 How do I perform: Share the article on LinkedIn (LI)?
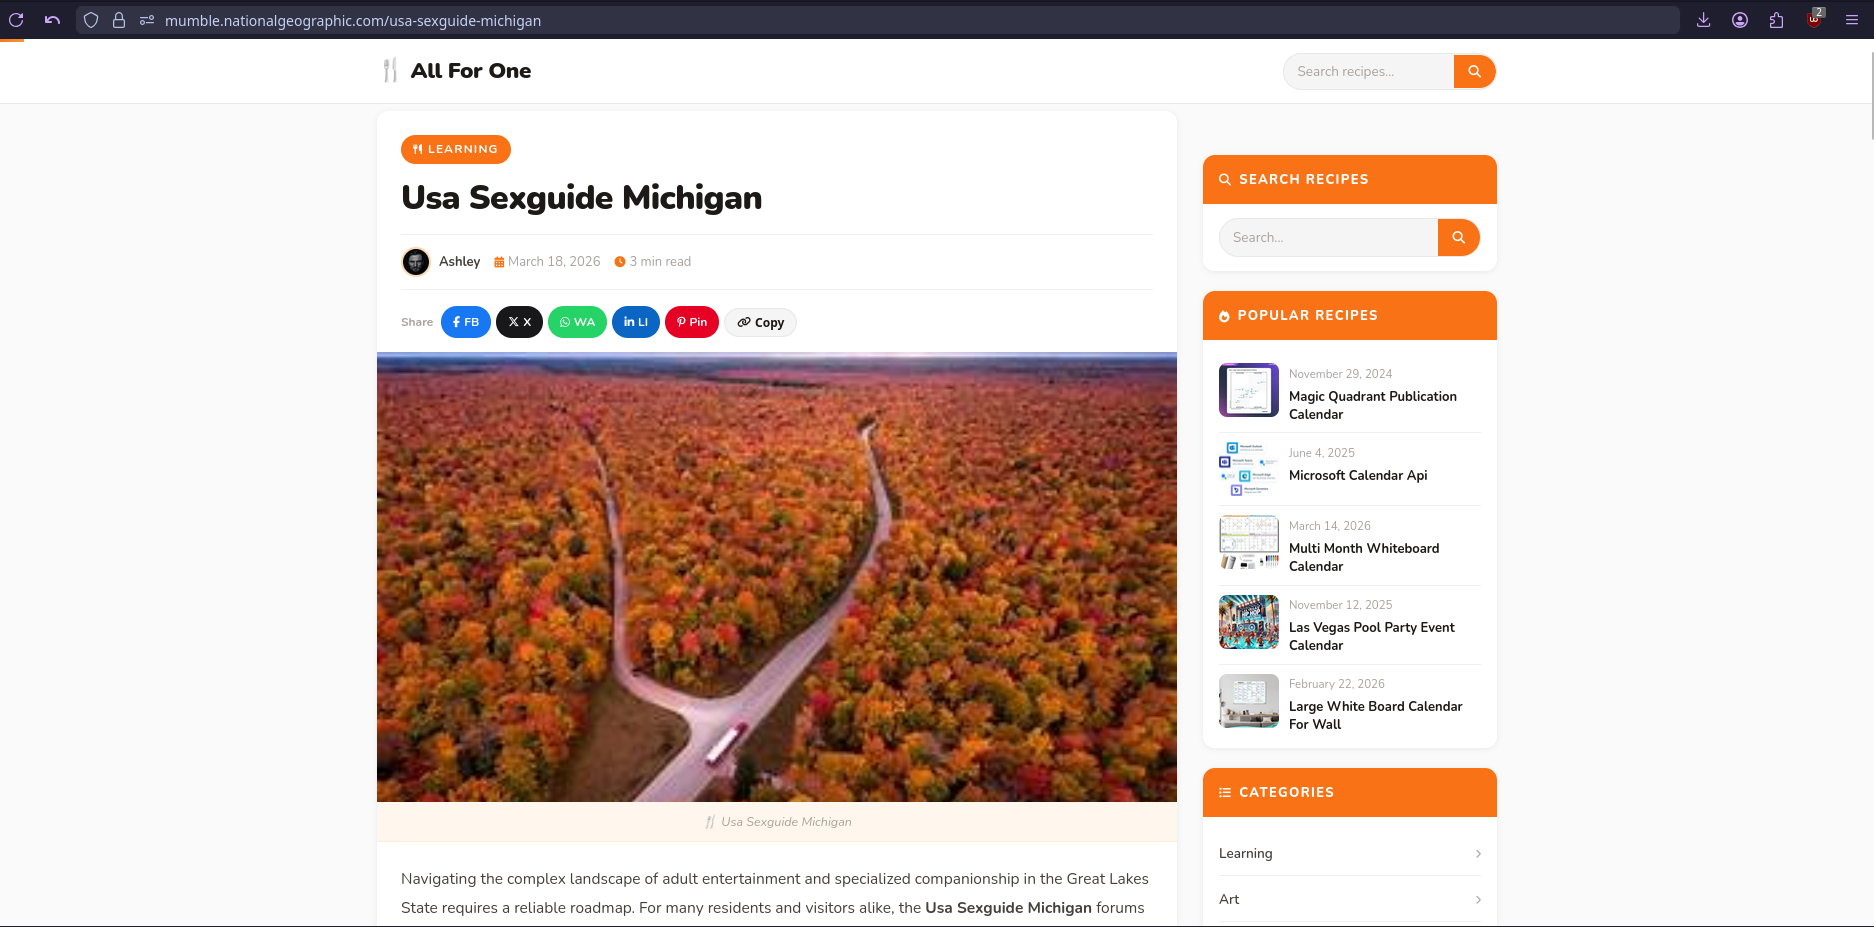(x=636, y=322)
